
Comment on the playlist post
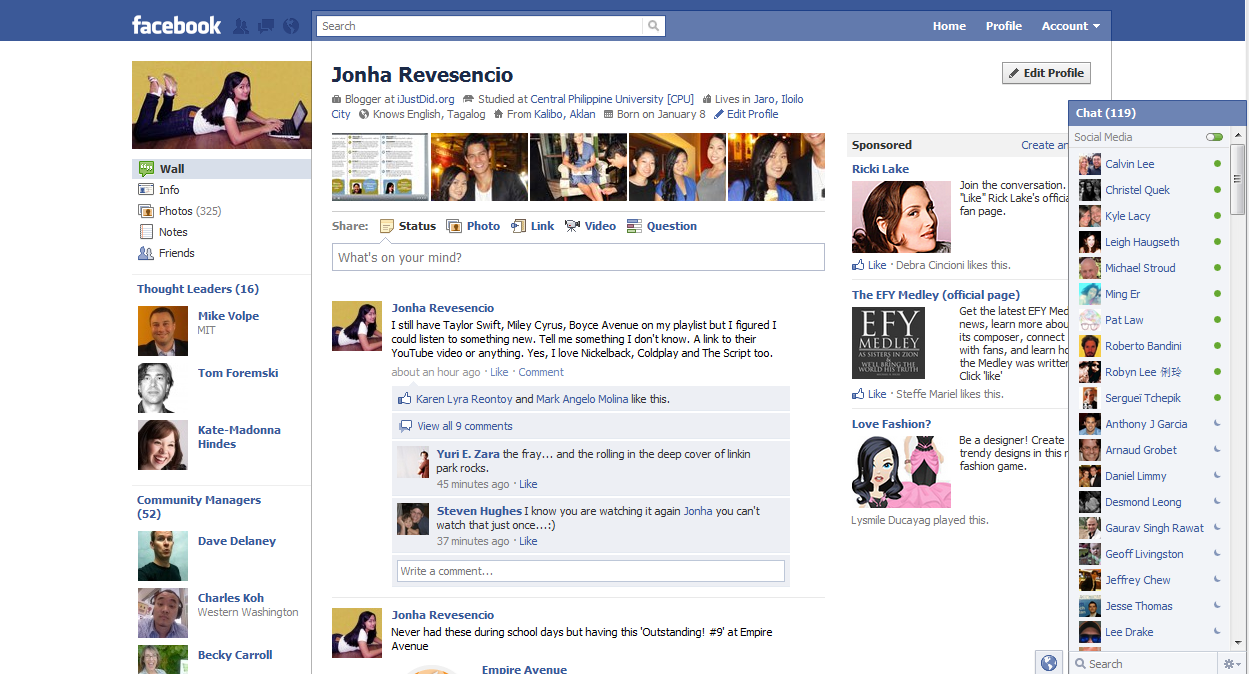click(x=541, y=372)
